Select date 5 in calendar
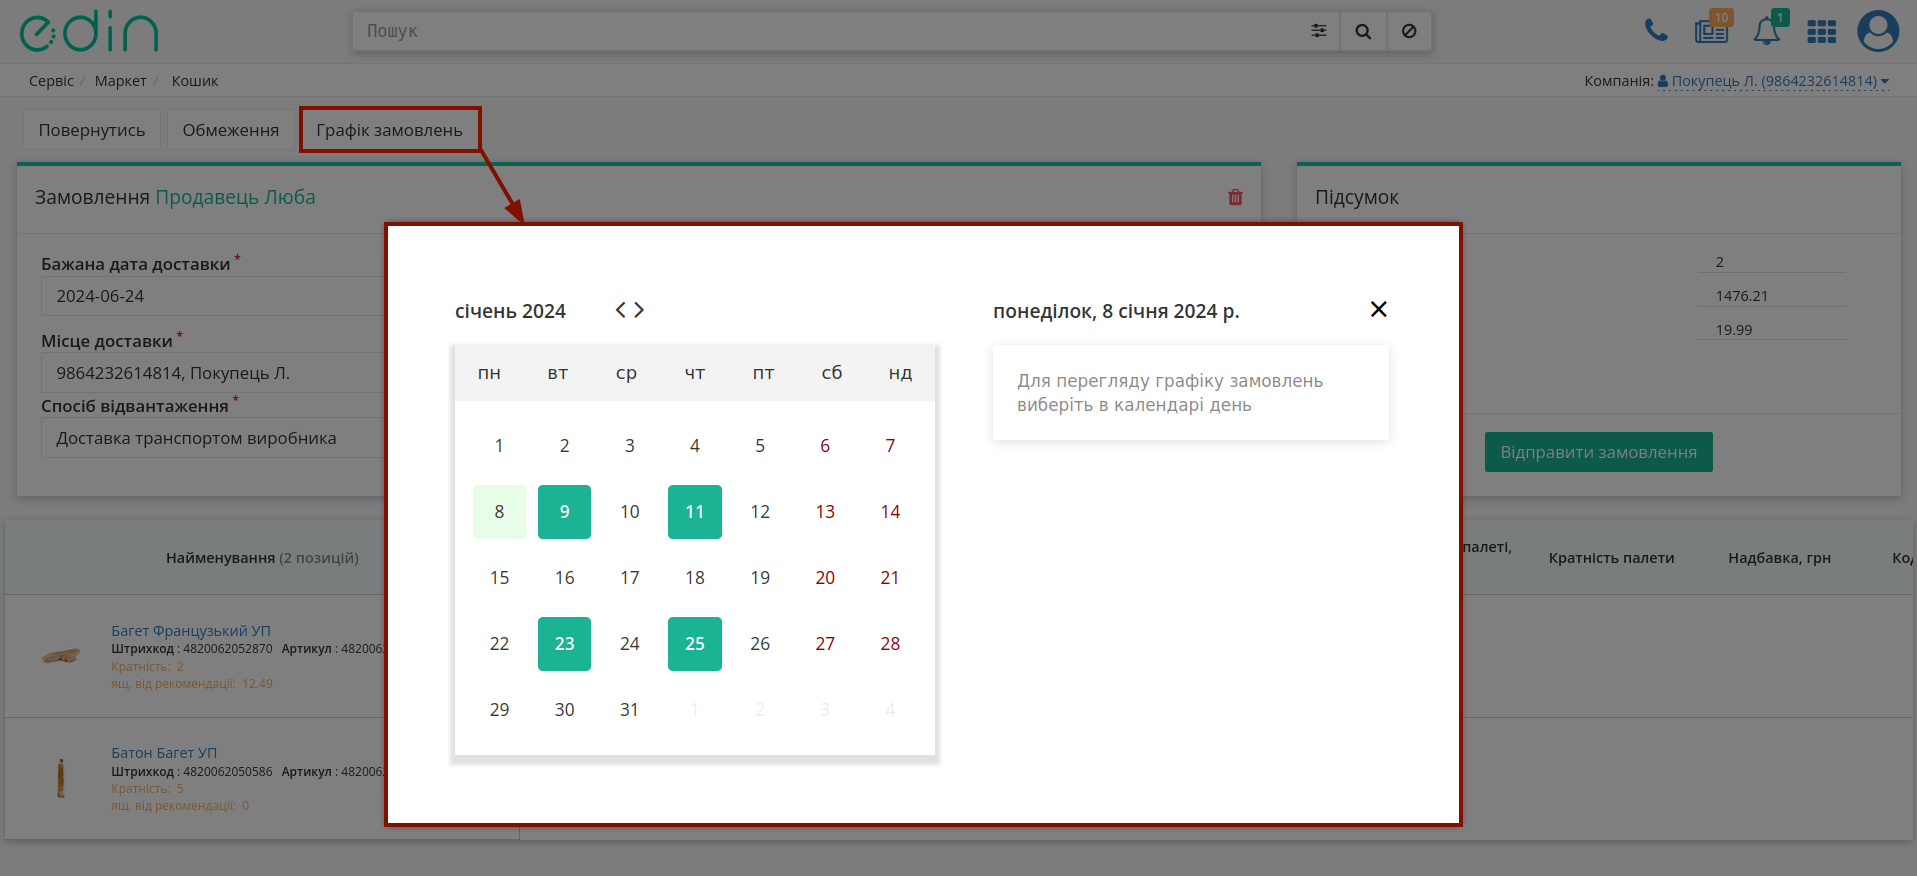This screenshot has width=1917, height=876. click(x=760, y=446)
